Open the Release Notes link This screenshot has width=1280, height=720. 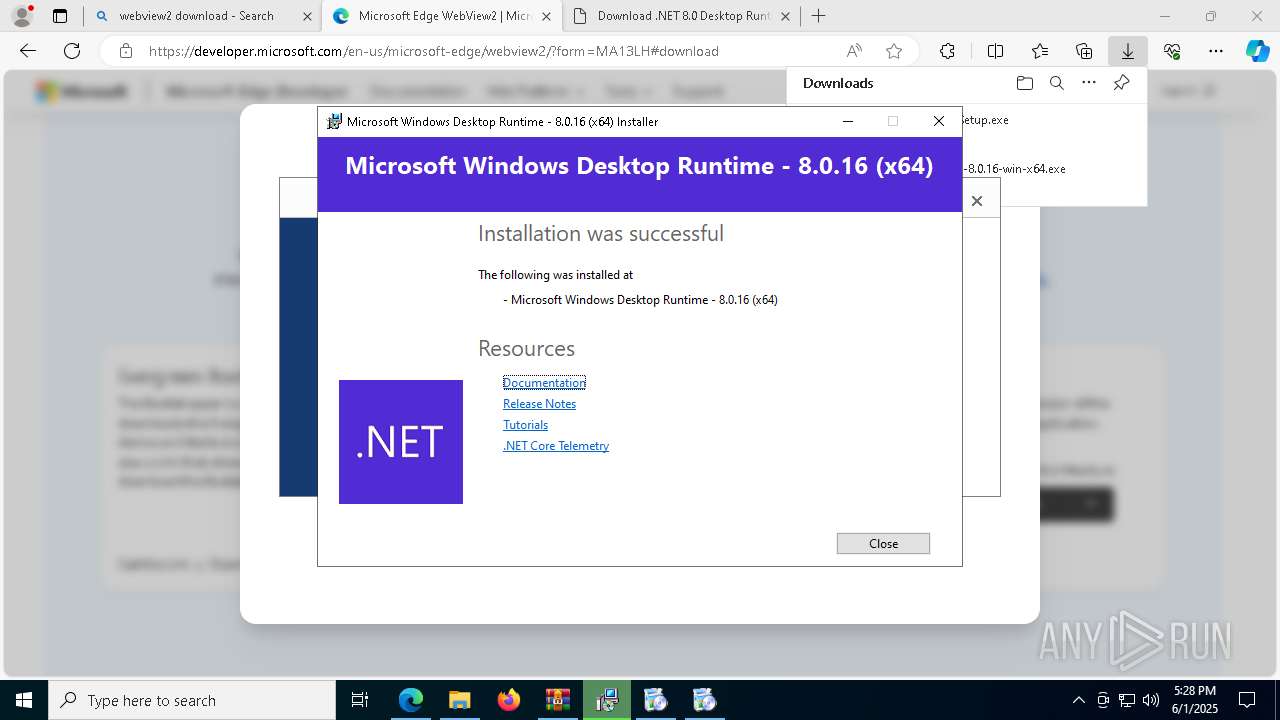(539, 404)
